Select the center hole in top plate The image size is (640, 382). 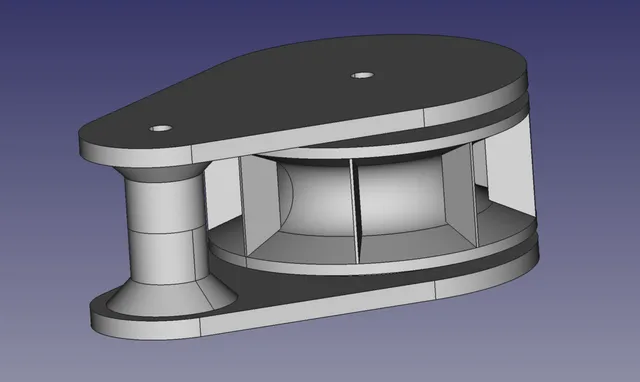pos(362,75)
